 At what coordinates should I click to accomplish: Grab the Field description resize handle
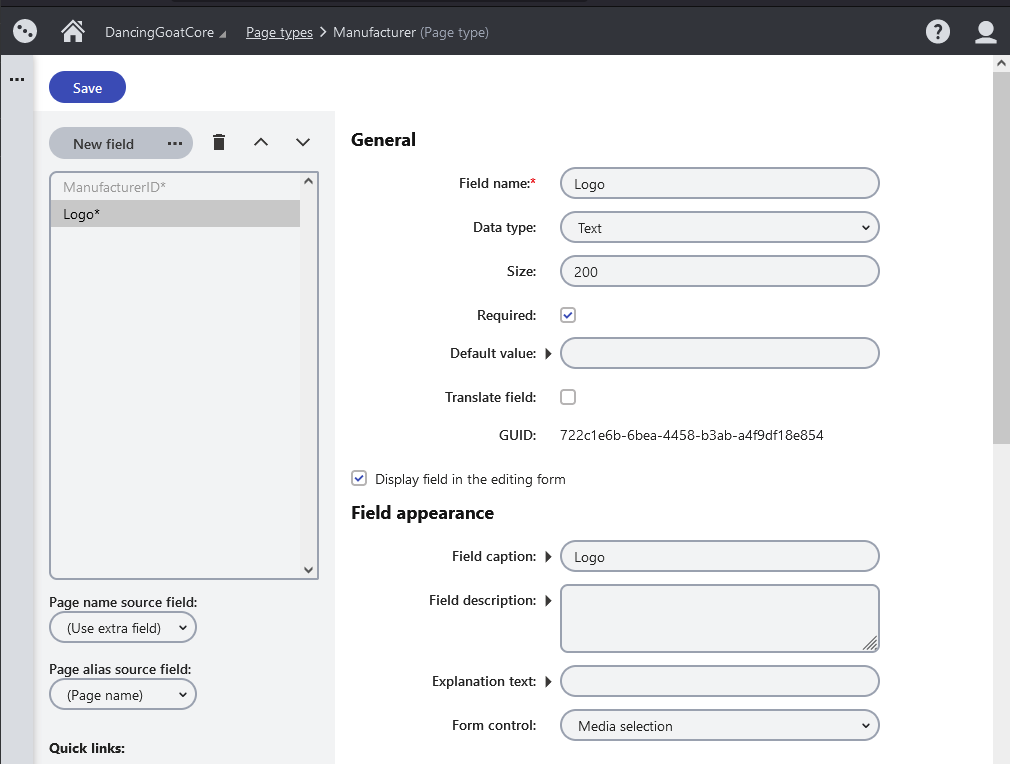870,643
